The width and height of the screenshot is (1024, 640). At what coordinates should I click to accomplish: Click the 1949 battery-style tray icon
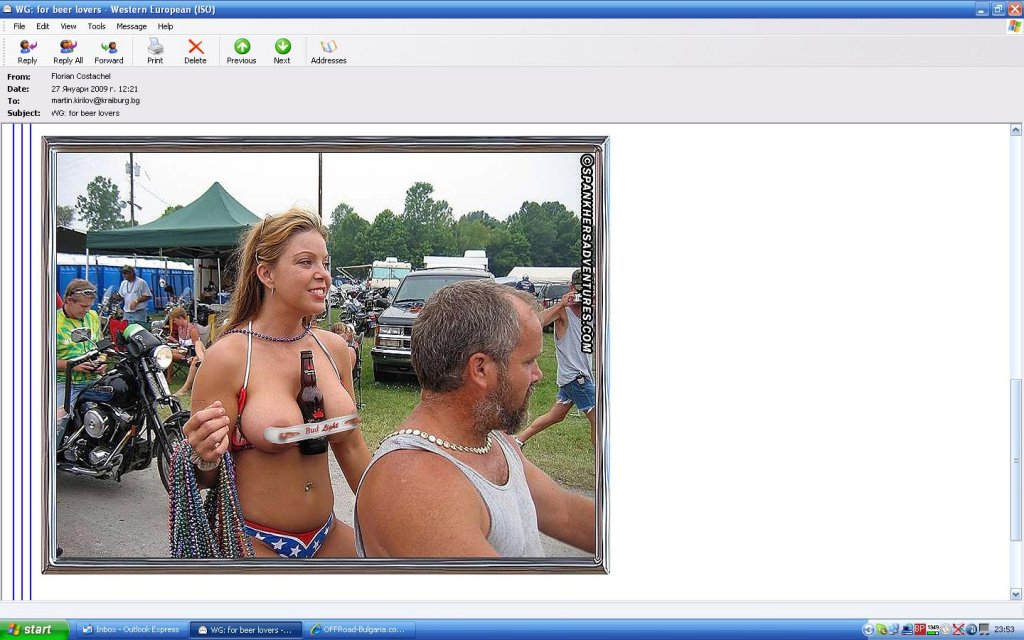point(933,630)
